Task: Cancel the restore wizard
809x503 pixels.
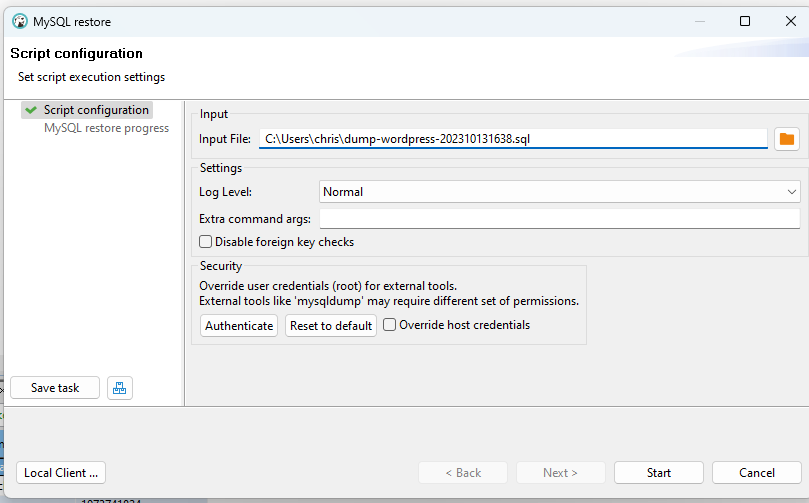Action: click(x=757, y=473)
